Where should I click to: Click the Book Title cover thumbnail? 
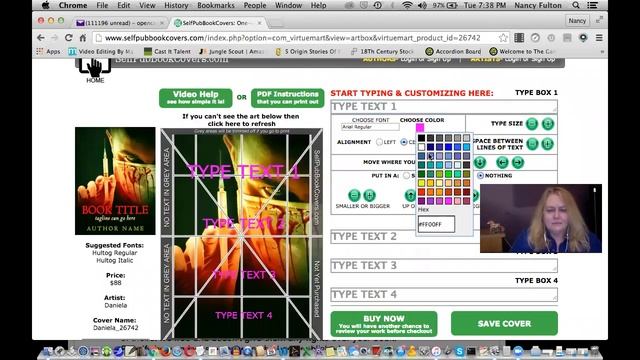(115, 181)
